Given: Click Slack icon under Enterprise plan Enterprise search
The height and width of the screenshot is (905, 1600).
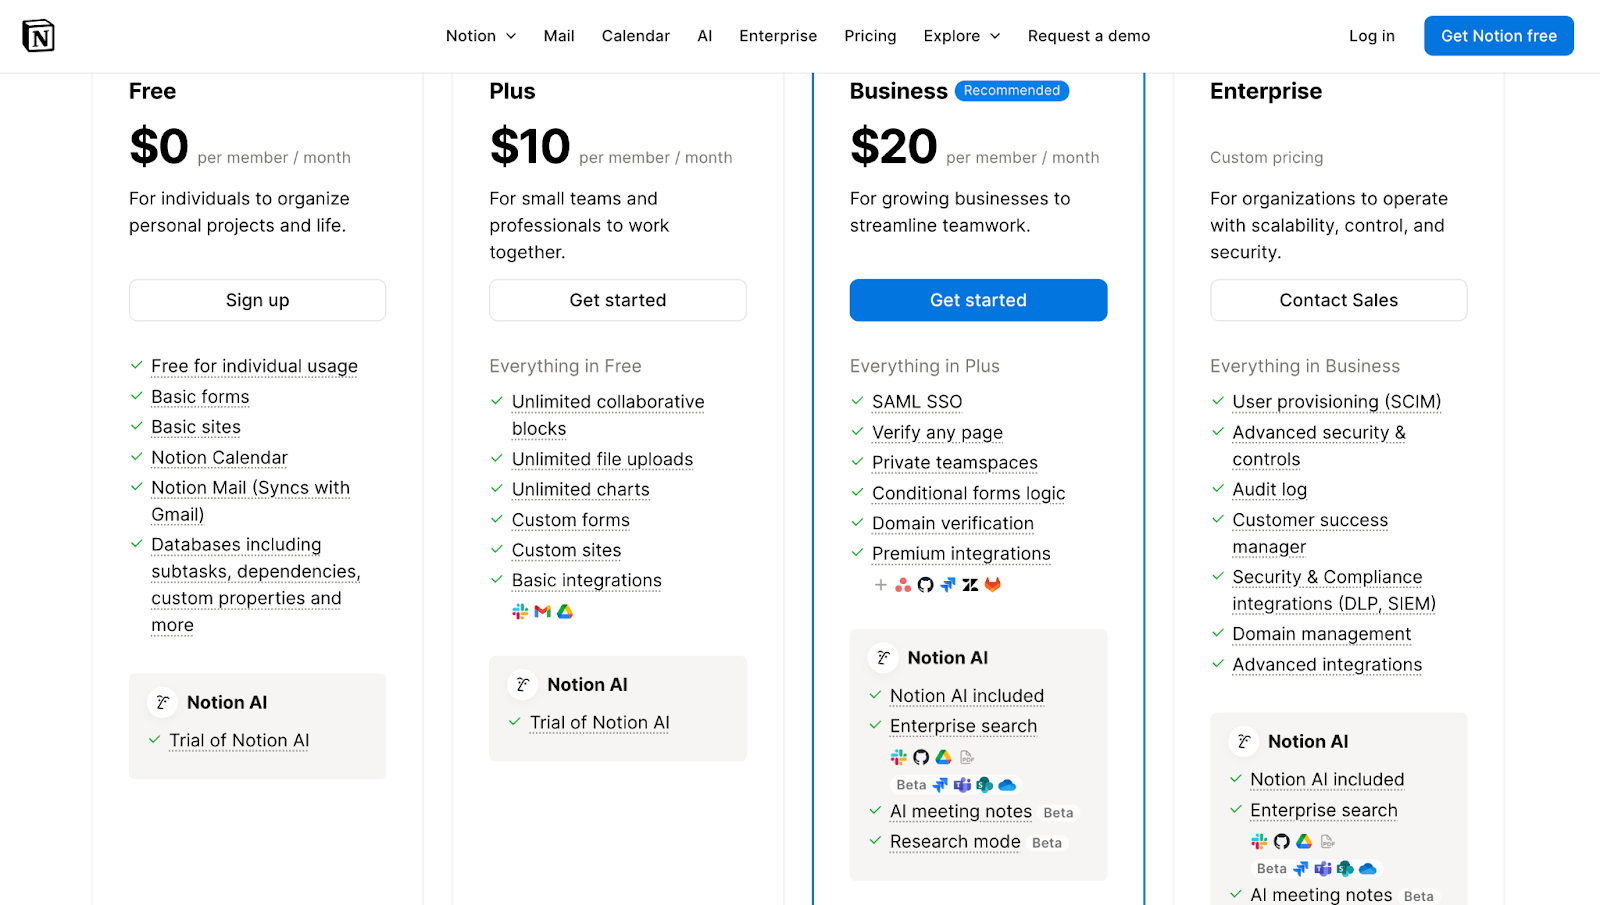Looking at the screenshot, I should click(1259, 841).
